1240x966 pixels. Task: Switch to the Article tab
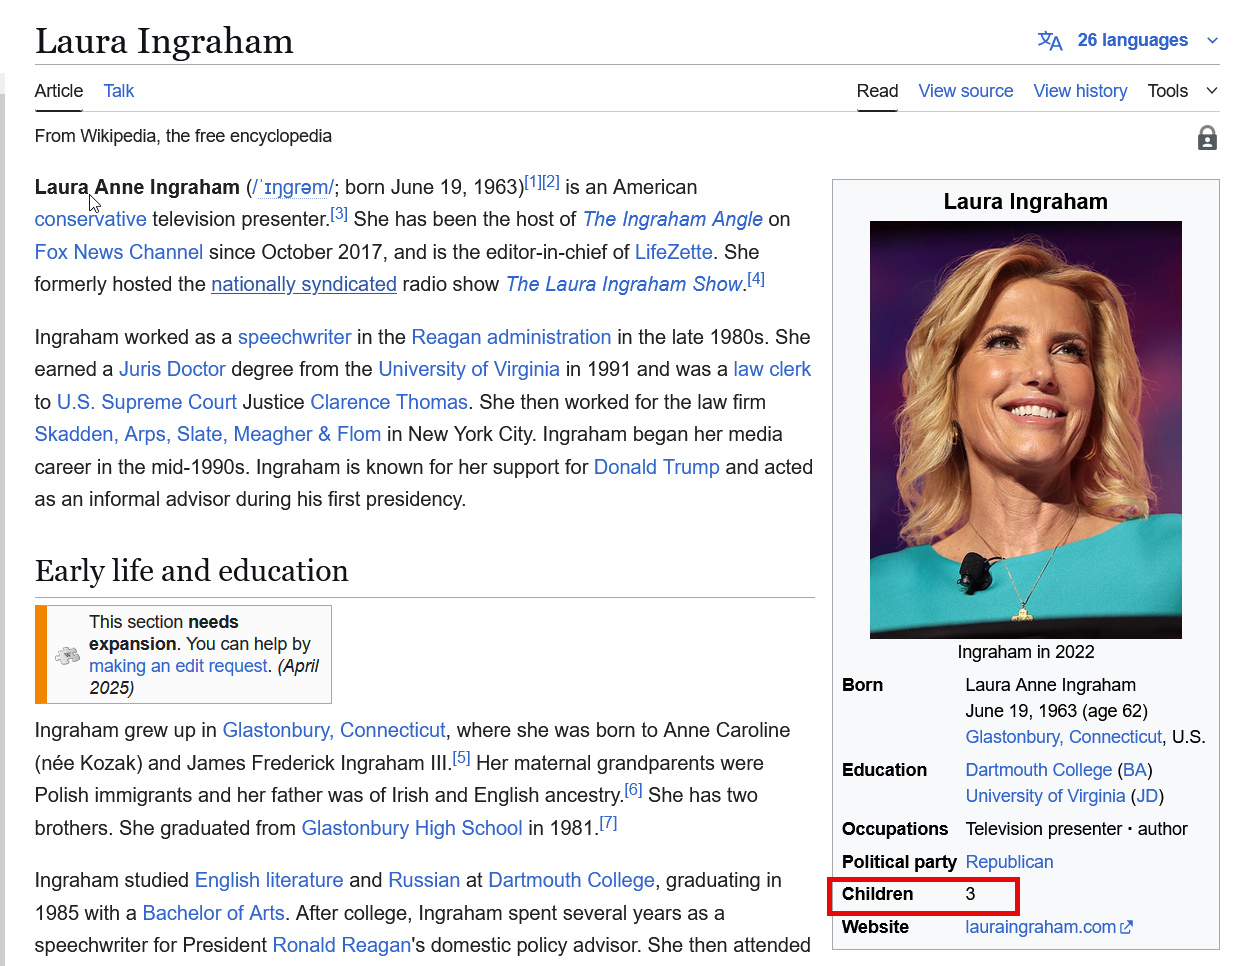tap(59, 91)
